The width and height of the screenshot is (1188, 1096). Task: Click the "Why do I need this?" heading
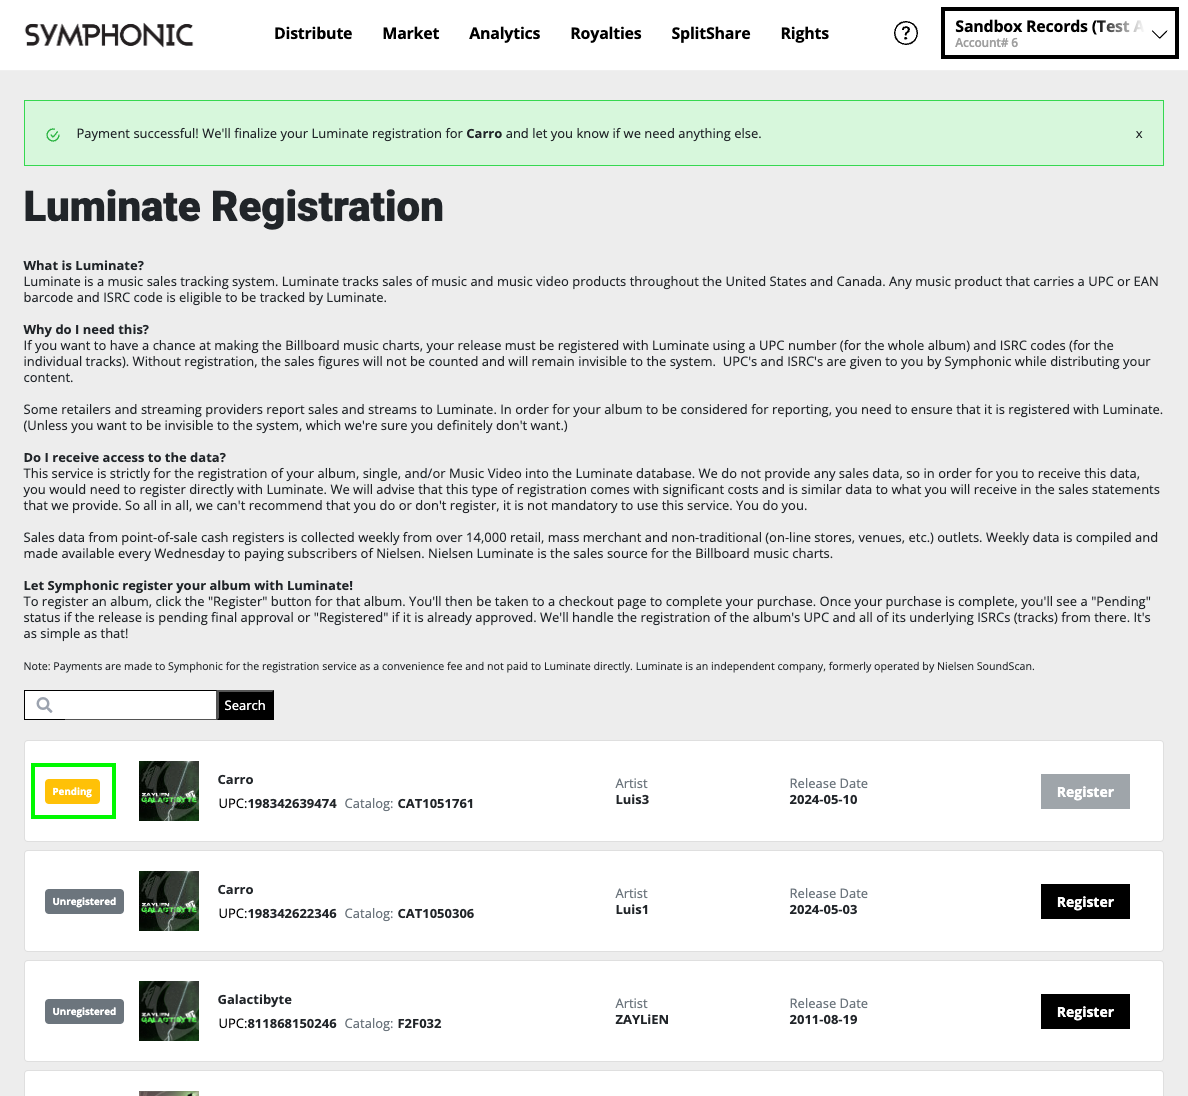coord(86,329)
